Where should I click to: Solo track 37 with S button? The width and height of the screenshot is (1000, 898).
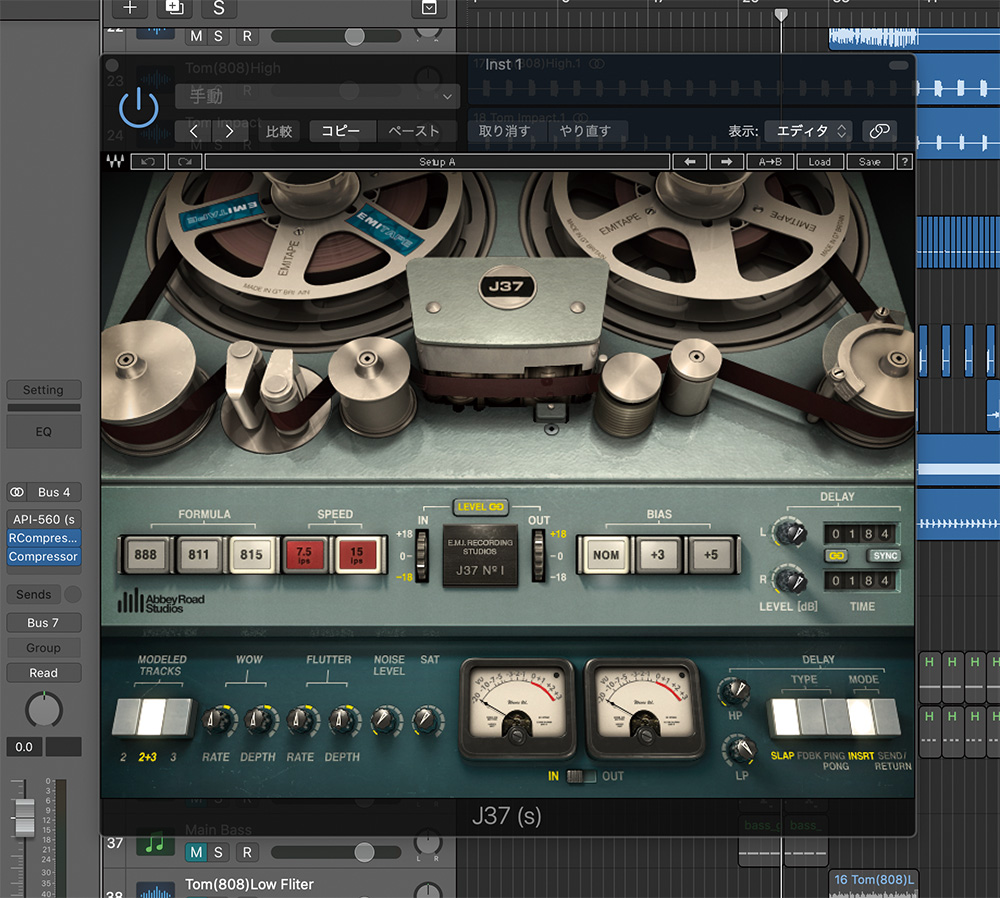218,852
